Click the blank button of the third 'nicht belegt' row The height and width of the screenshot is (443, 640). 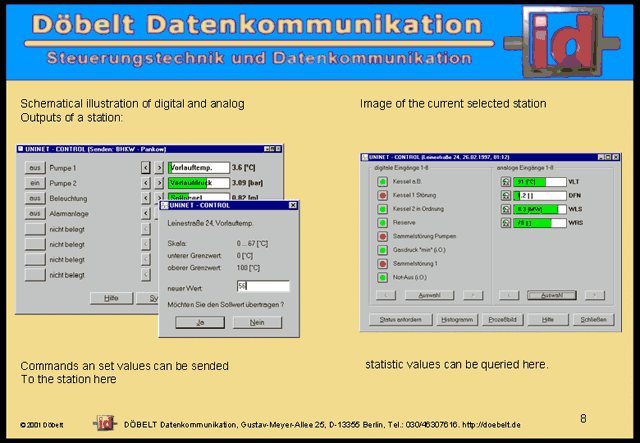pos(35,259)
